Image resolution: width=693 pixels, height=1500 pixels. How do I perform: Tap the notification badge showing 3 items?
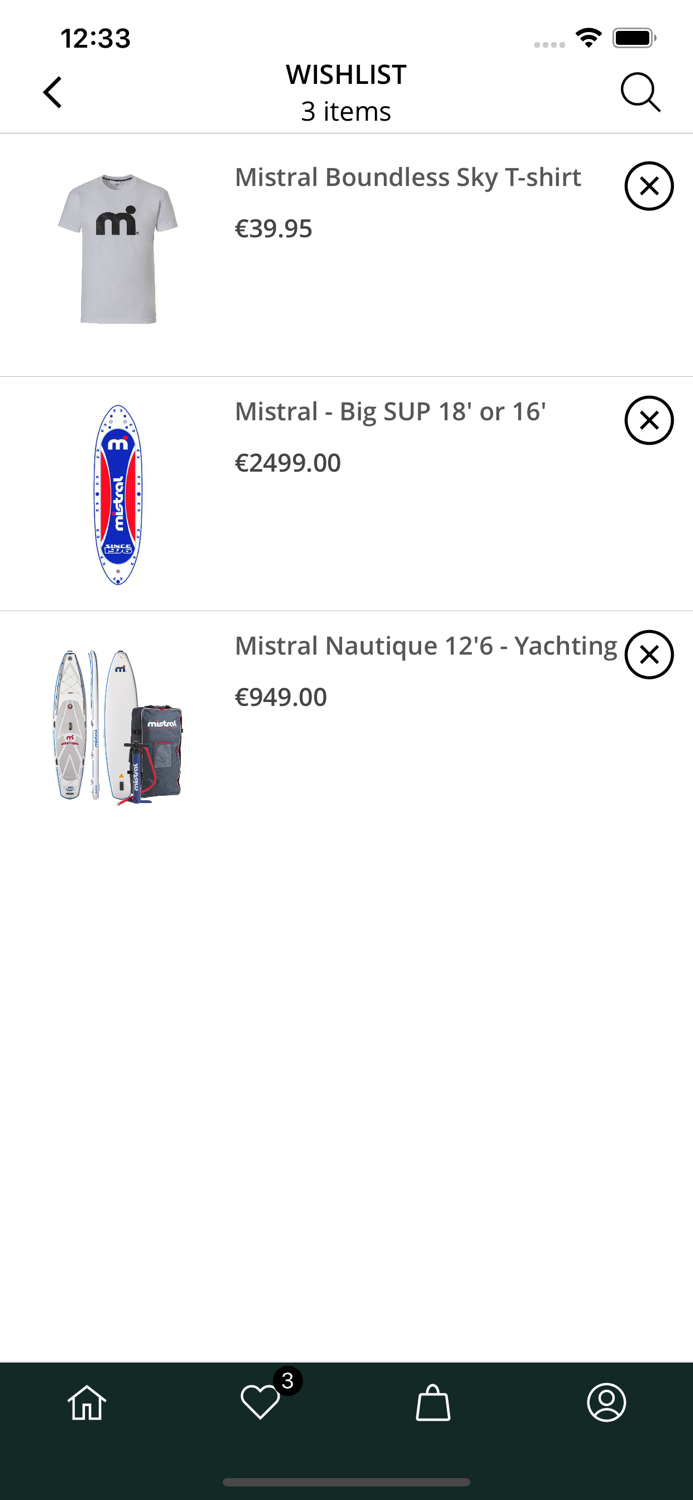286,1381
